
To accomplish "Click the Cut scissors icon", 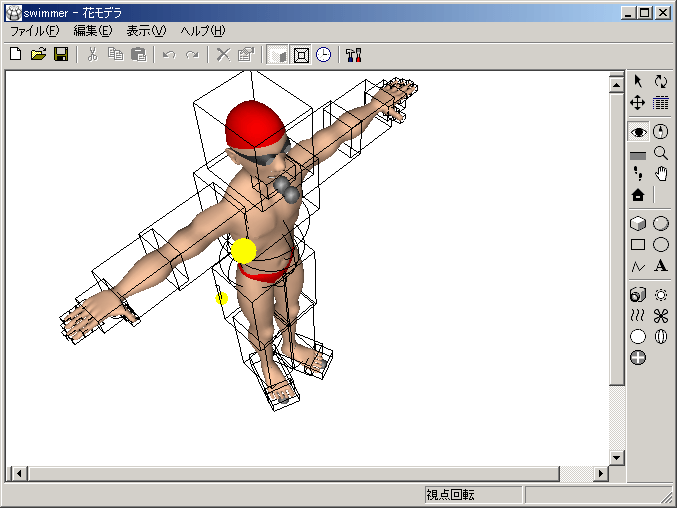I will pos(92,55).
